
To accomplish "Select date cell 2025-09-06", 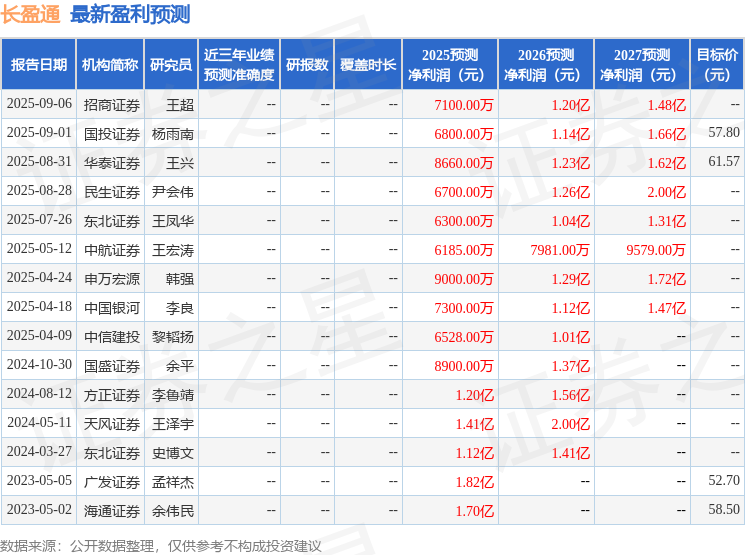I will pyautogui.click(x=39, y=104).
